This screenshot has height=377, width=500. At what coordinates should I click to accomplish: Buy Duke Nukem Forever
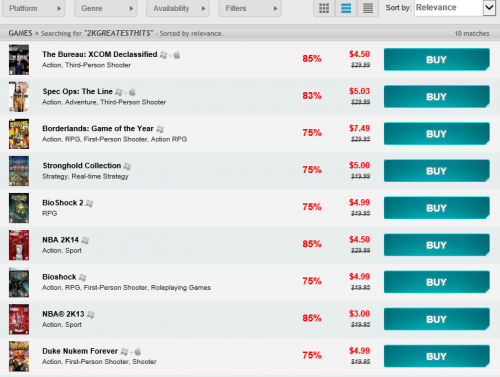(437, 356)
